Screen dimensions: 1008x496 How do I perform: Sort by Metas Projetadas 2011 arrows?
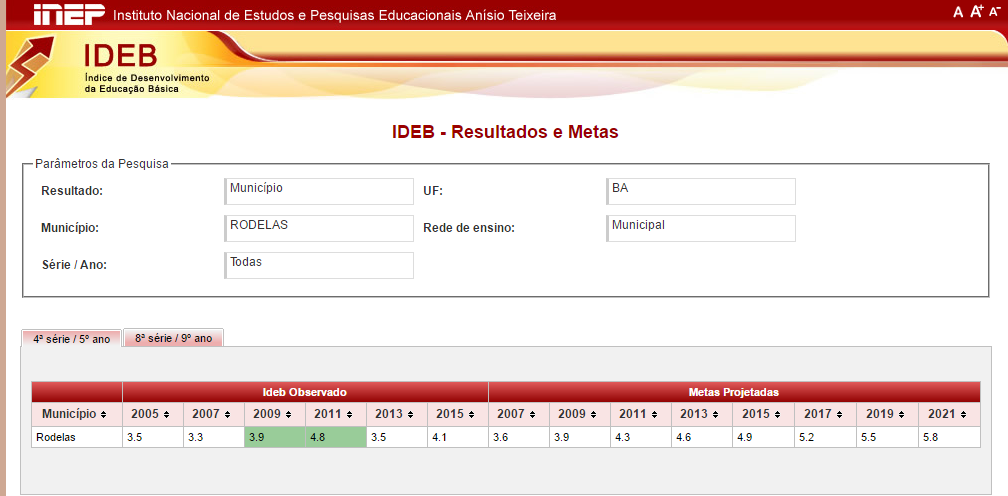point(656,414)
